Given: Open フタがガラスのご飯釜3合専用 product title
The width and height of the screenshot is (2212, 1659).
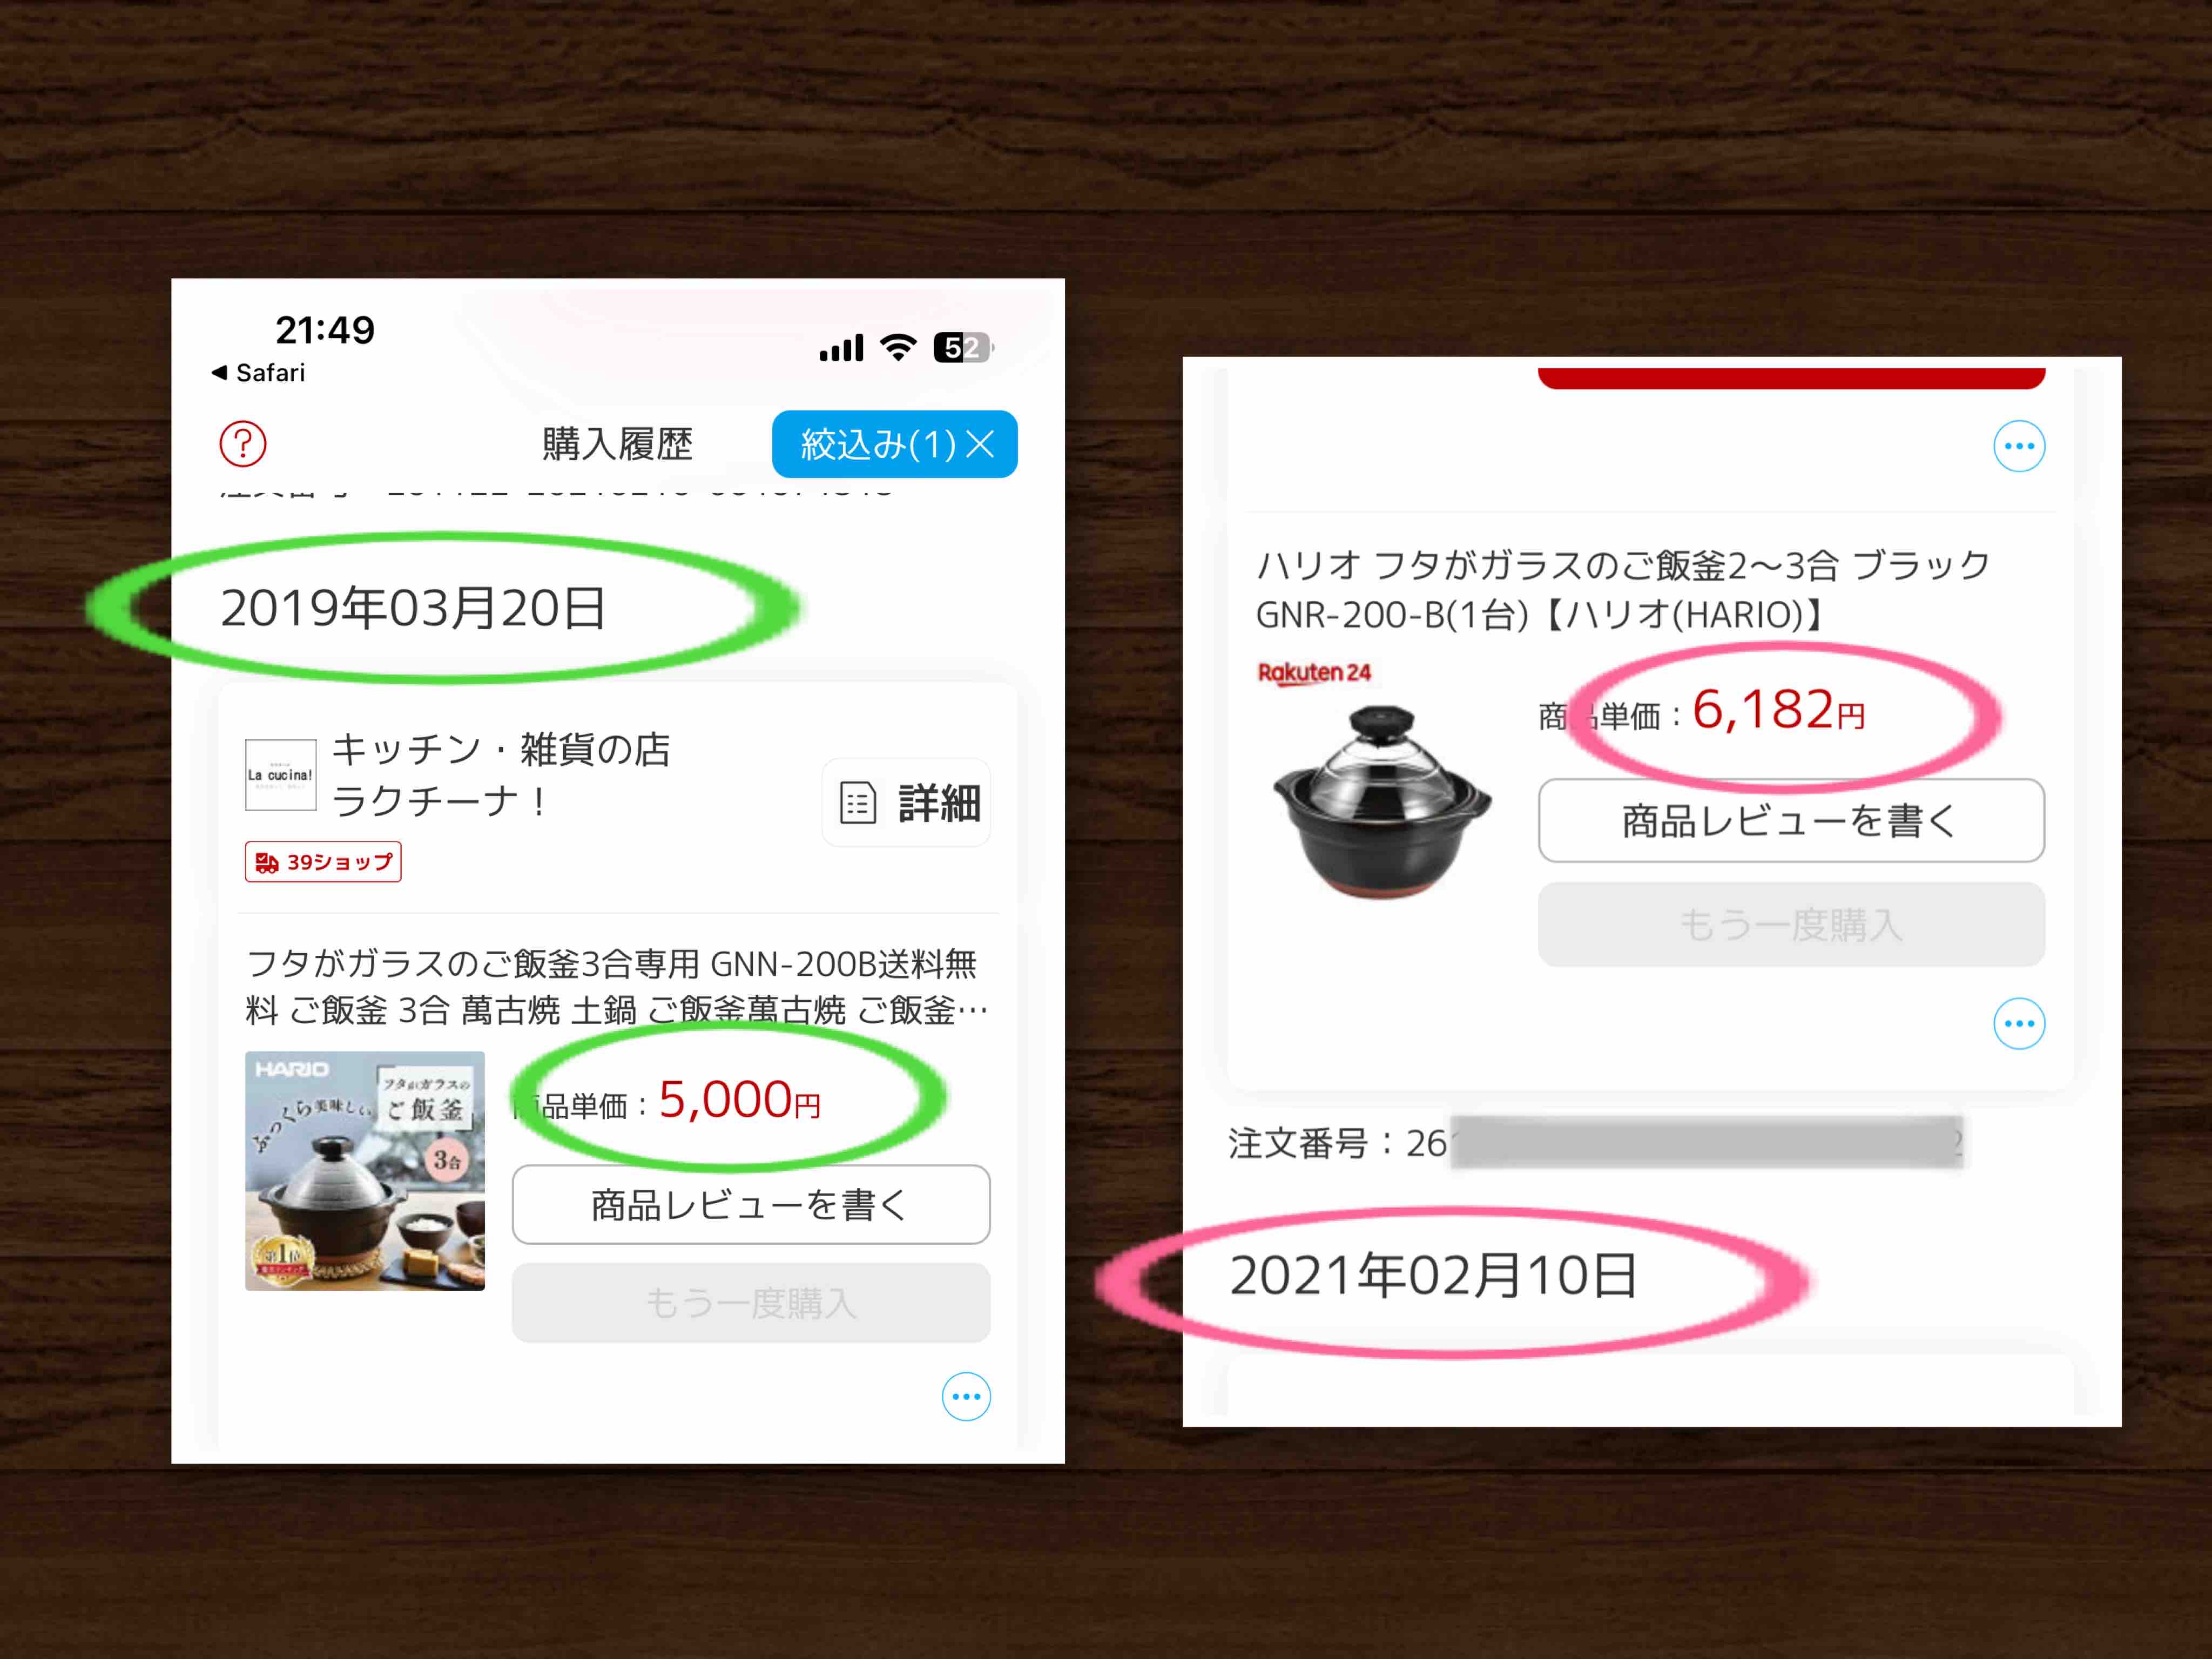Looking at the screenshot, I should pos(616,987).
